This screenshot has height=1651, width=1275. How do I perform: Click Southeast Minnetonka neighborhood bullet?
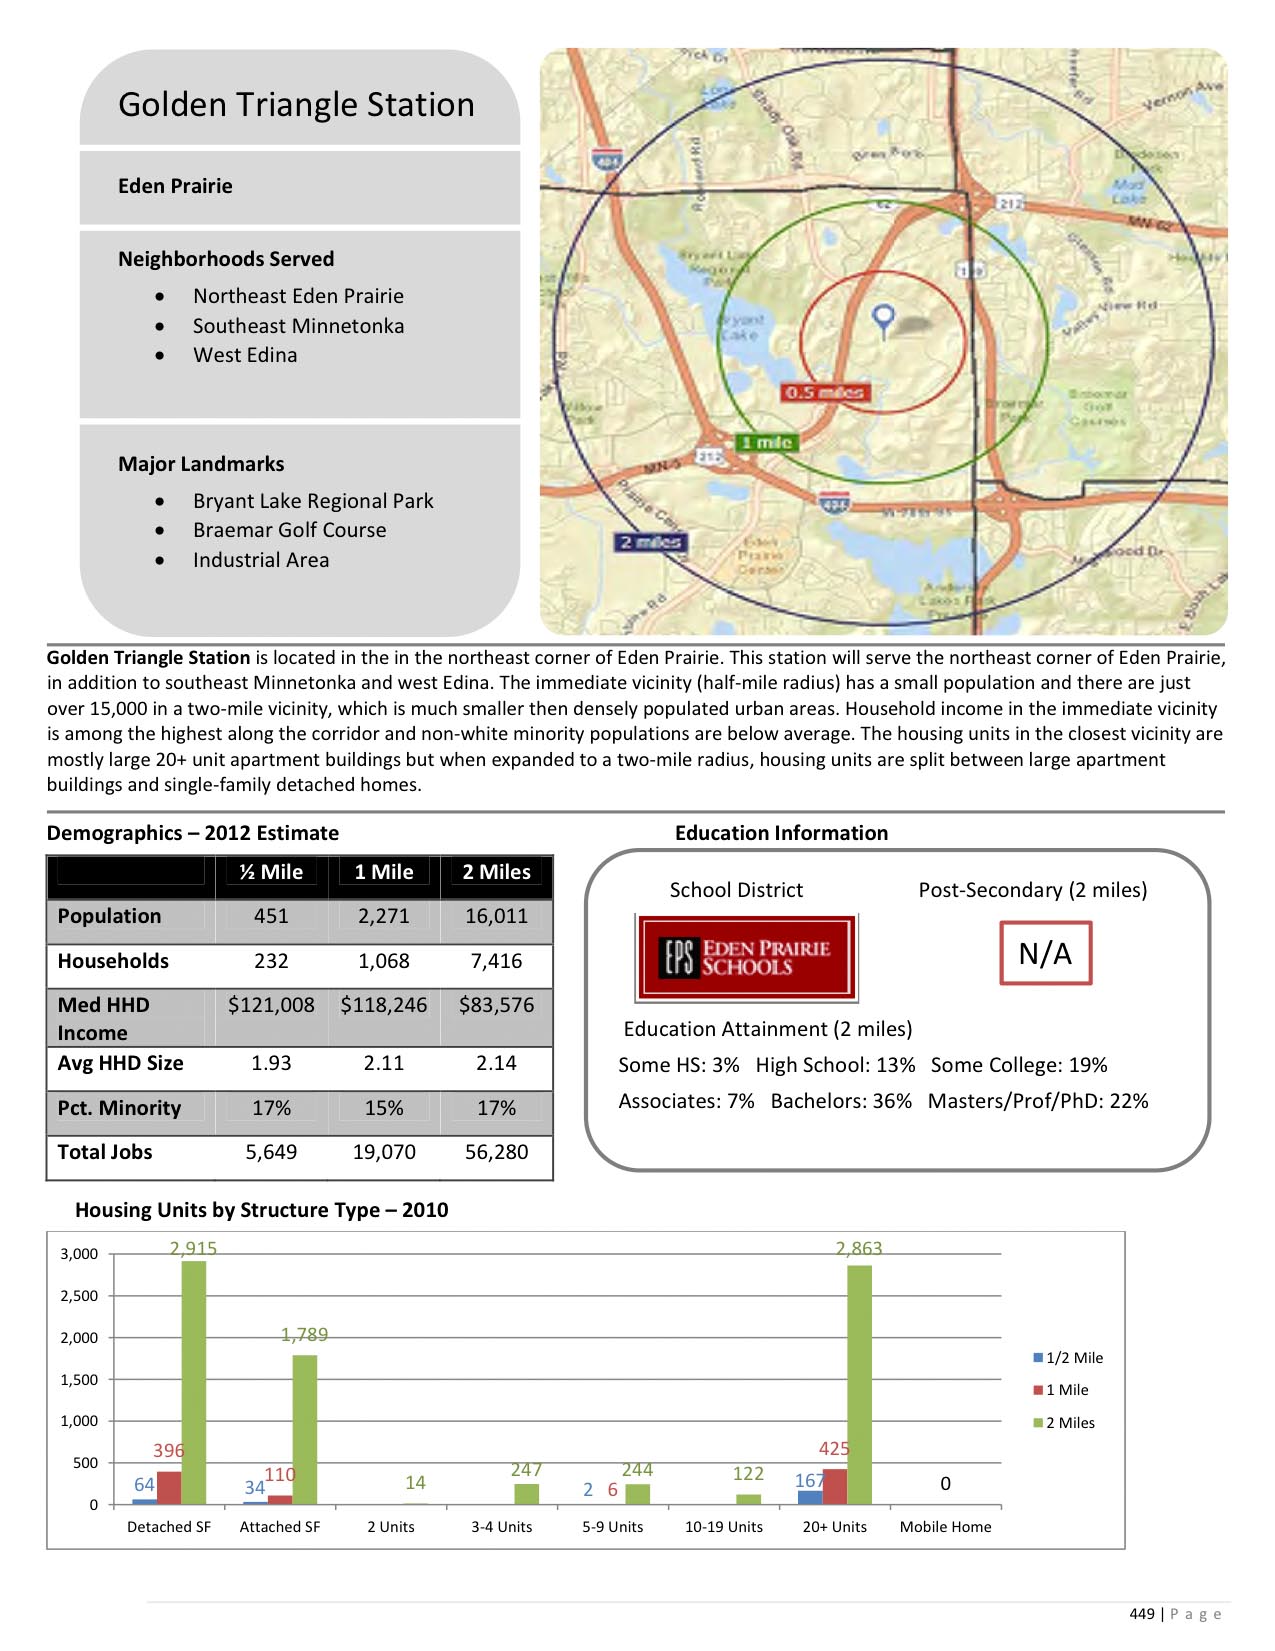click(298, 326)
